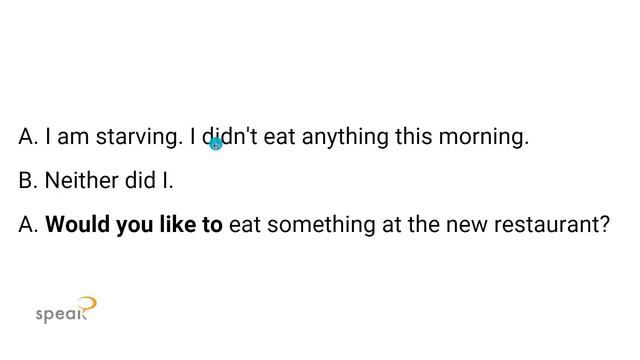The image size is (640, 360).
Task: Click the blue pointer dot on "didn't"
Action: (216, 144)
